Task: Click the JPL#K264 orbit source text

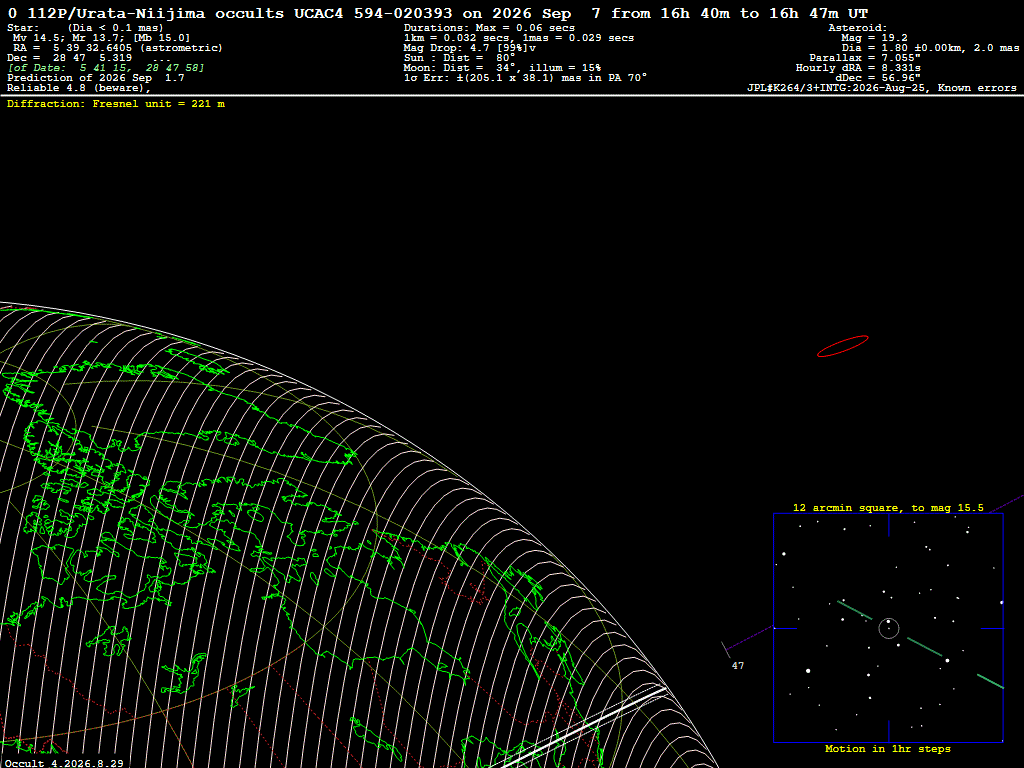Action: (x=882, y=88)
